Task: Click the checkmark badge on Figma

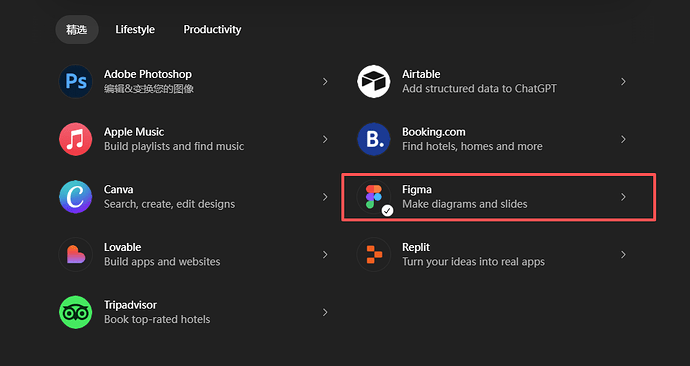Action: coord(387,211)
